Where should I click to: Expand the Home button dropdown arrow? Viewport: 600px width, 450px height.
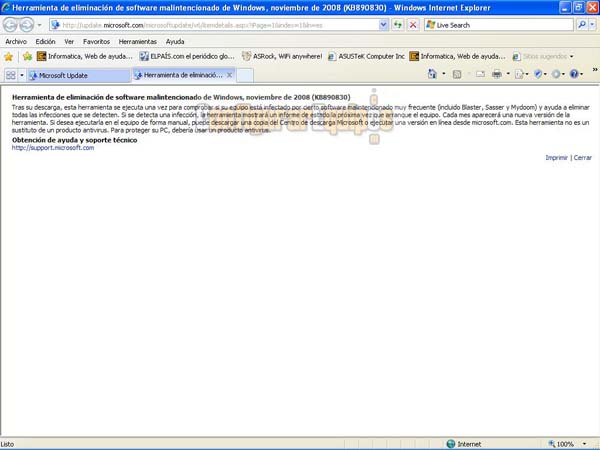[x=444, y=74]
